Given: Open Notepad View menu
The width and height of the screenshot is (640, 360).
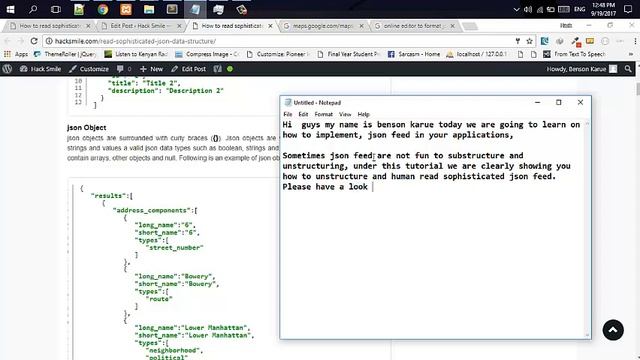Looking at the screenshot, I should coord(345,114).
